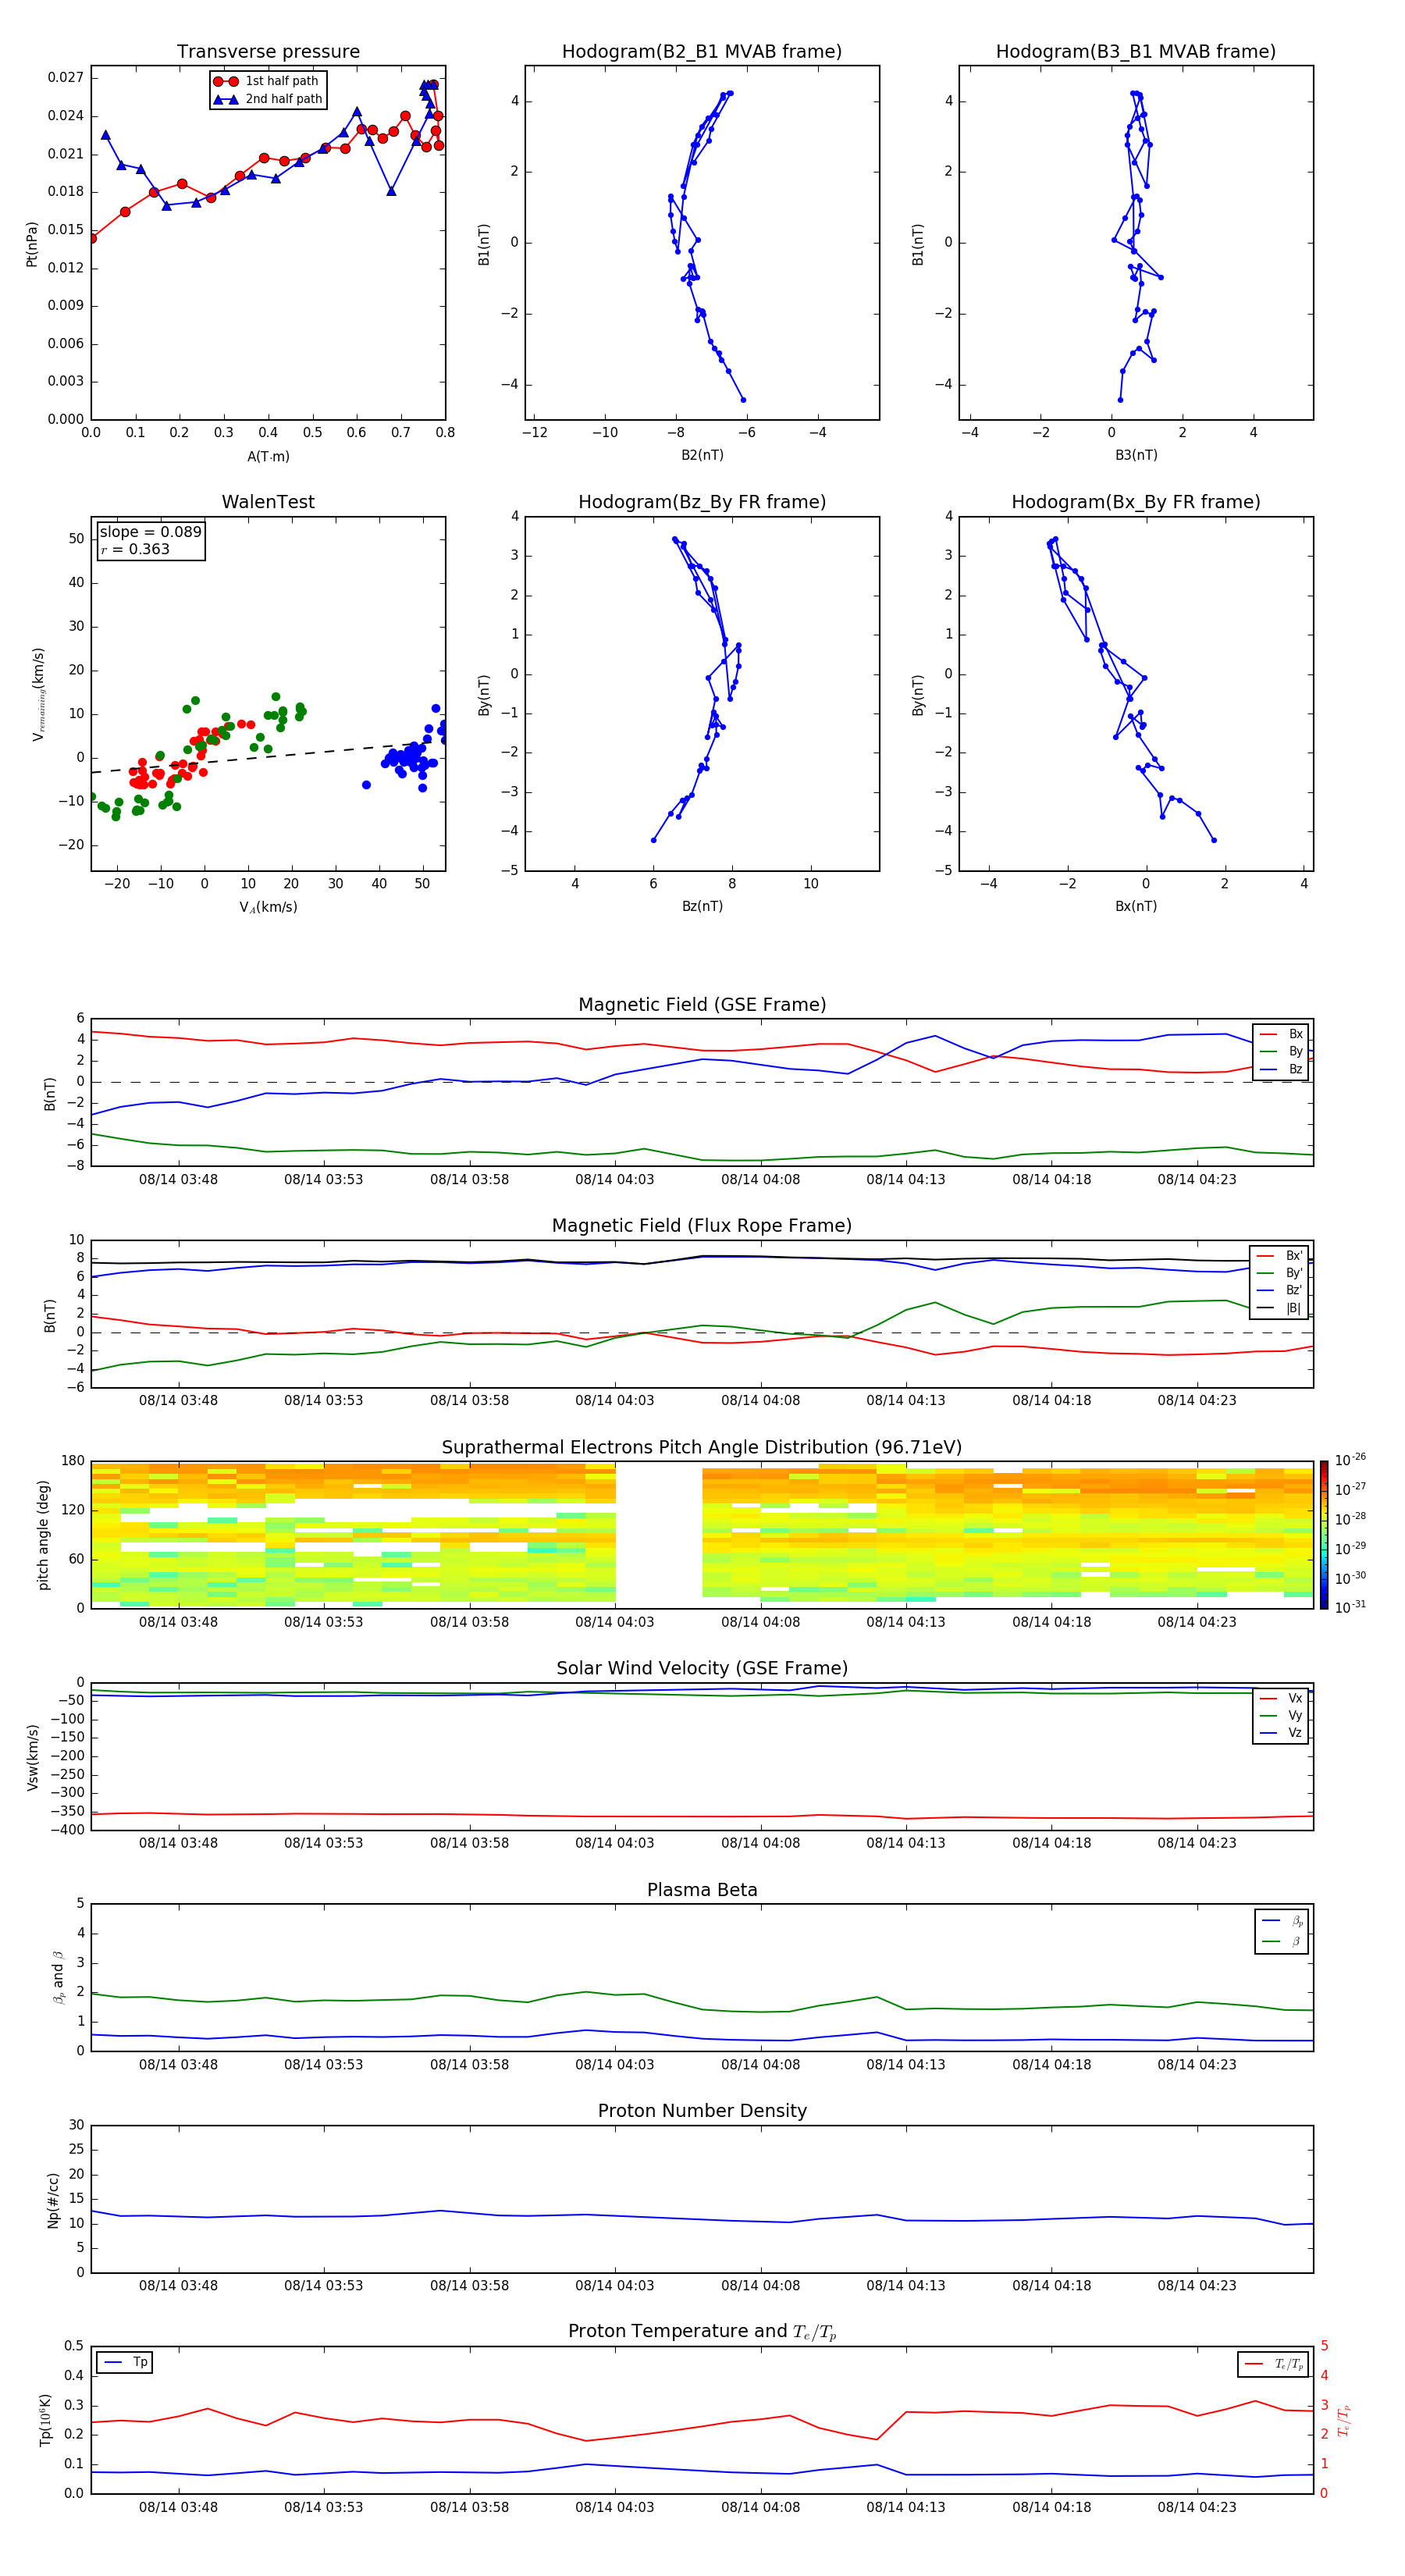Click the 'βp and β' y-axis label
Viewport: 1405px width, 2576px height.
pyautogui.click(x=58, y=1977)
